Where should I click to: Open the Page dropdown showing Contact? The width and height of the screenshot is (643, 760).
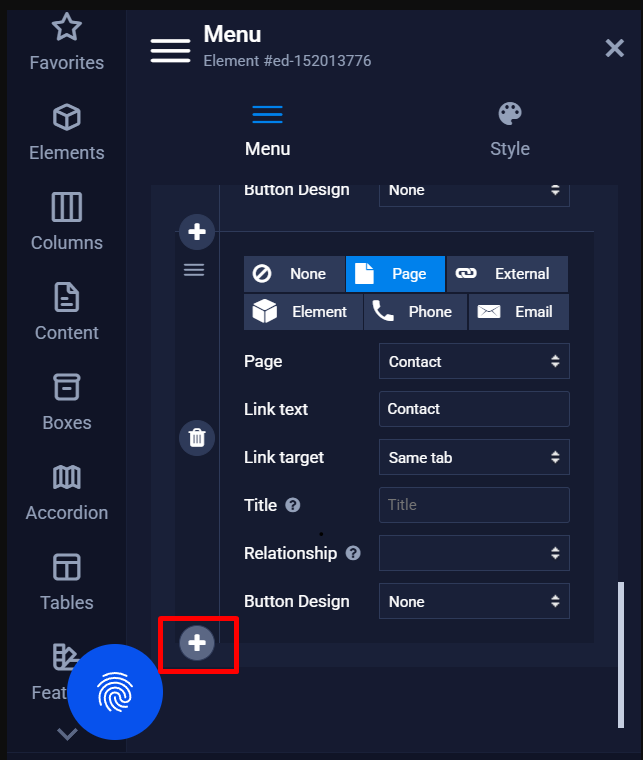coord(474,361)
